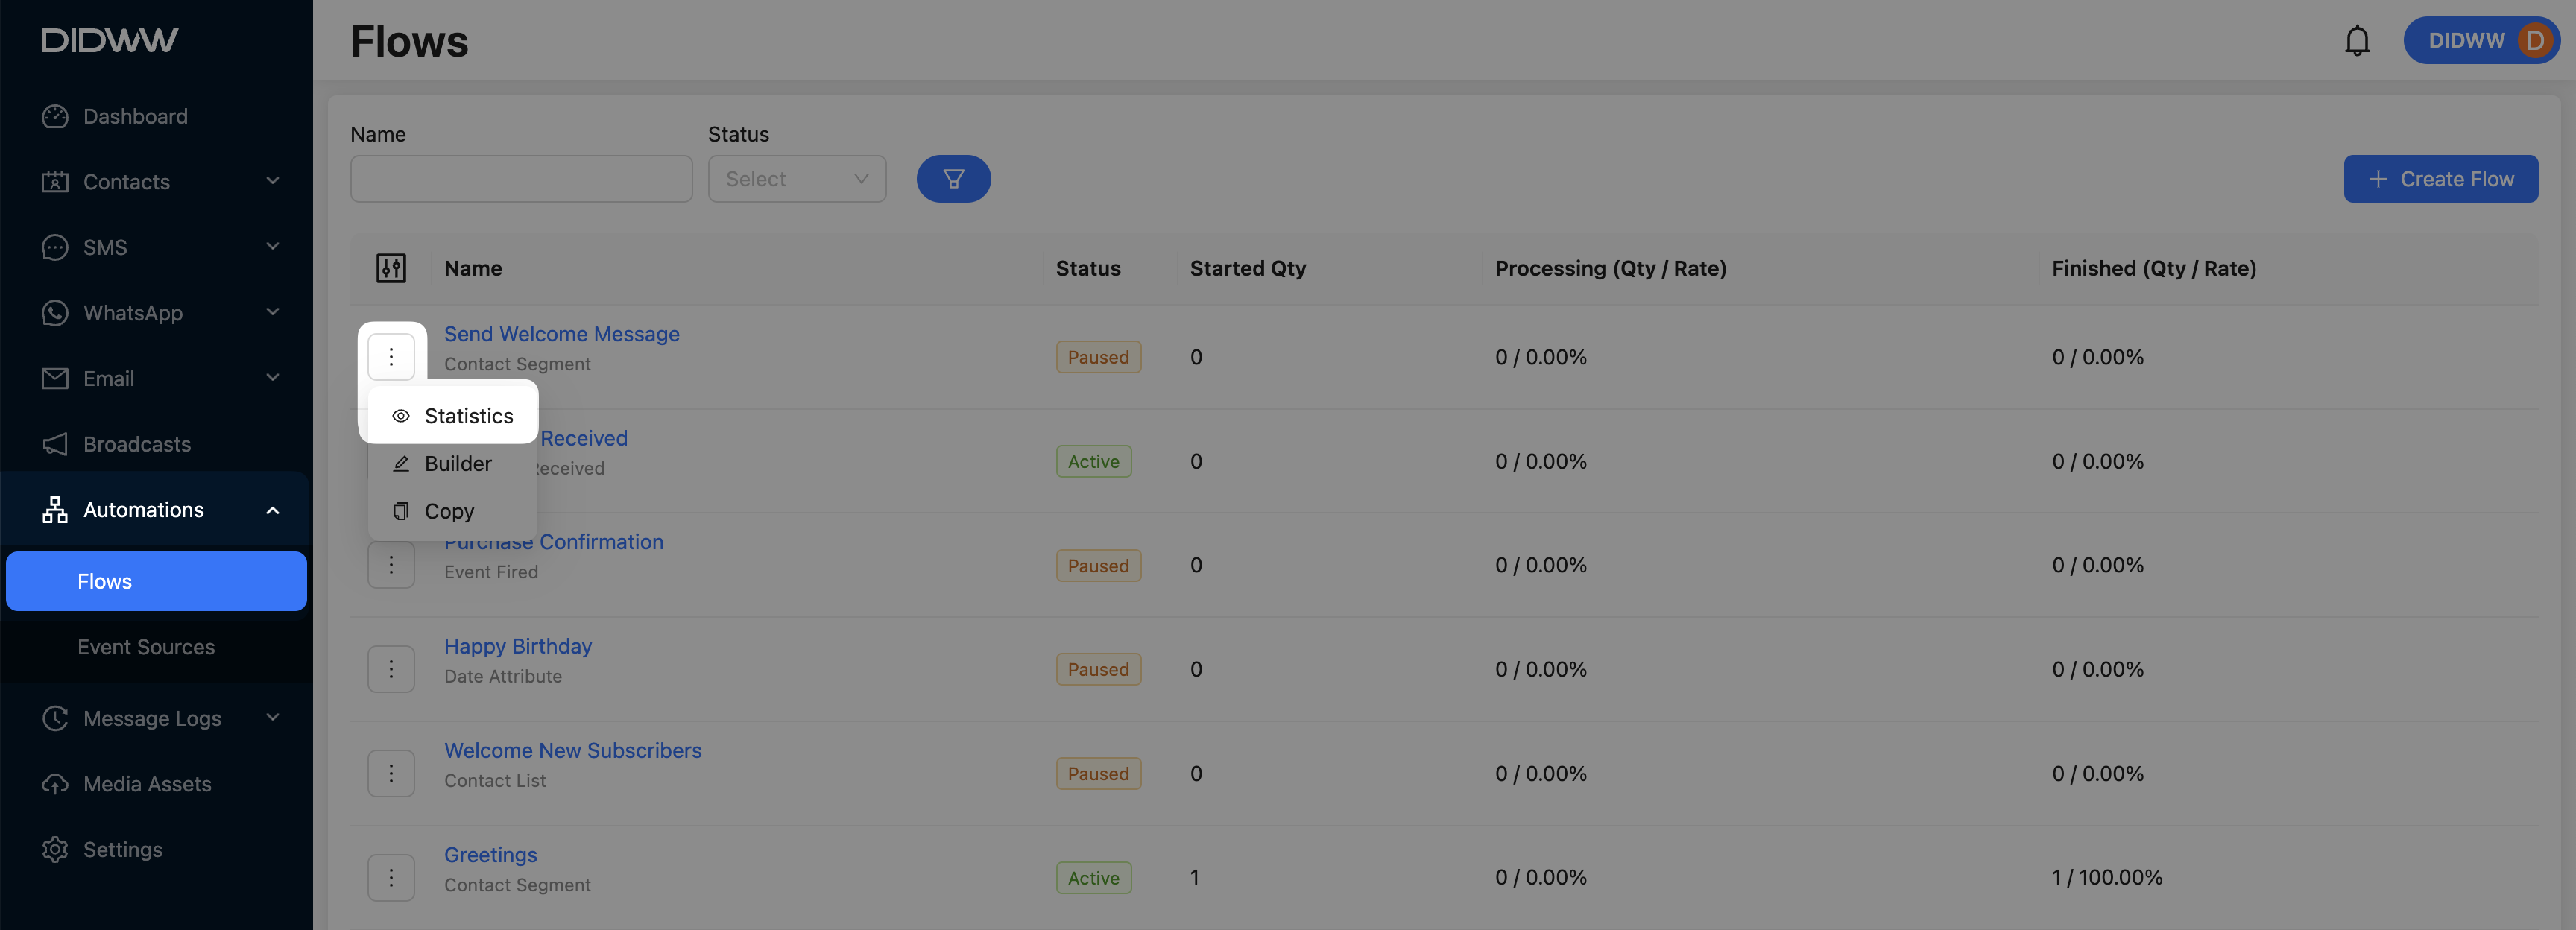This screenshot has width=2576, height=930.
Task: Go to Settings in the sidebar
Action: pyautogui.click(x=122, y=849)
